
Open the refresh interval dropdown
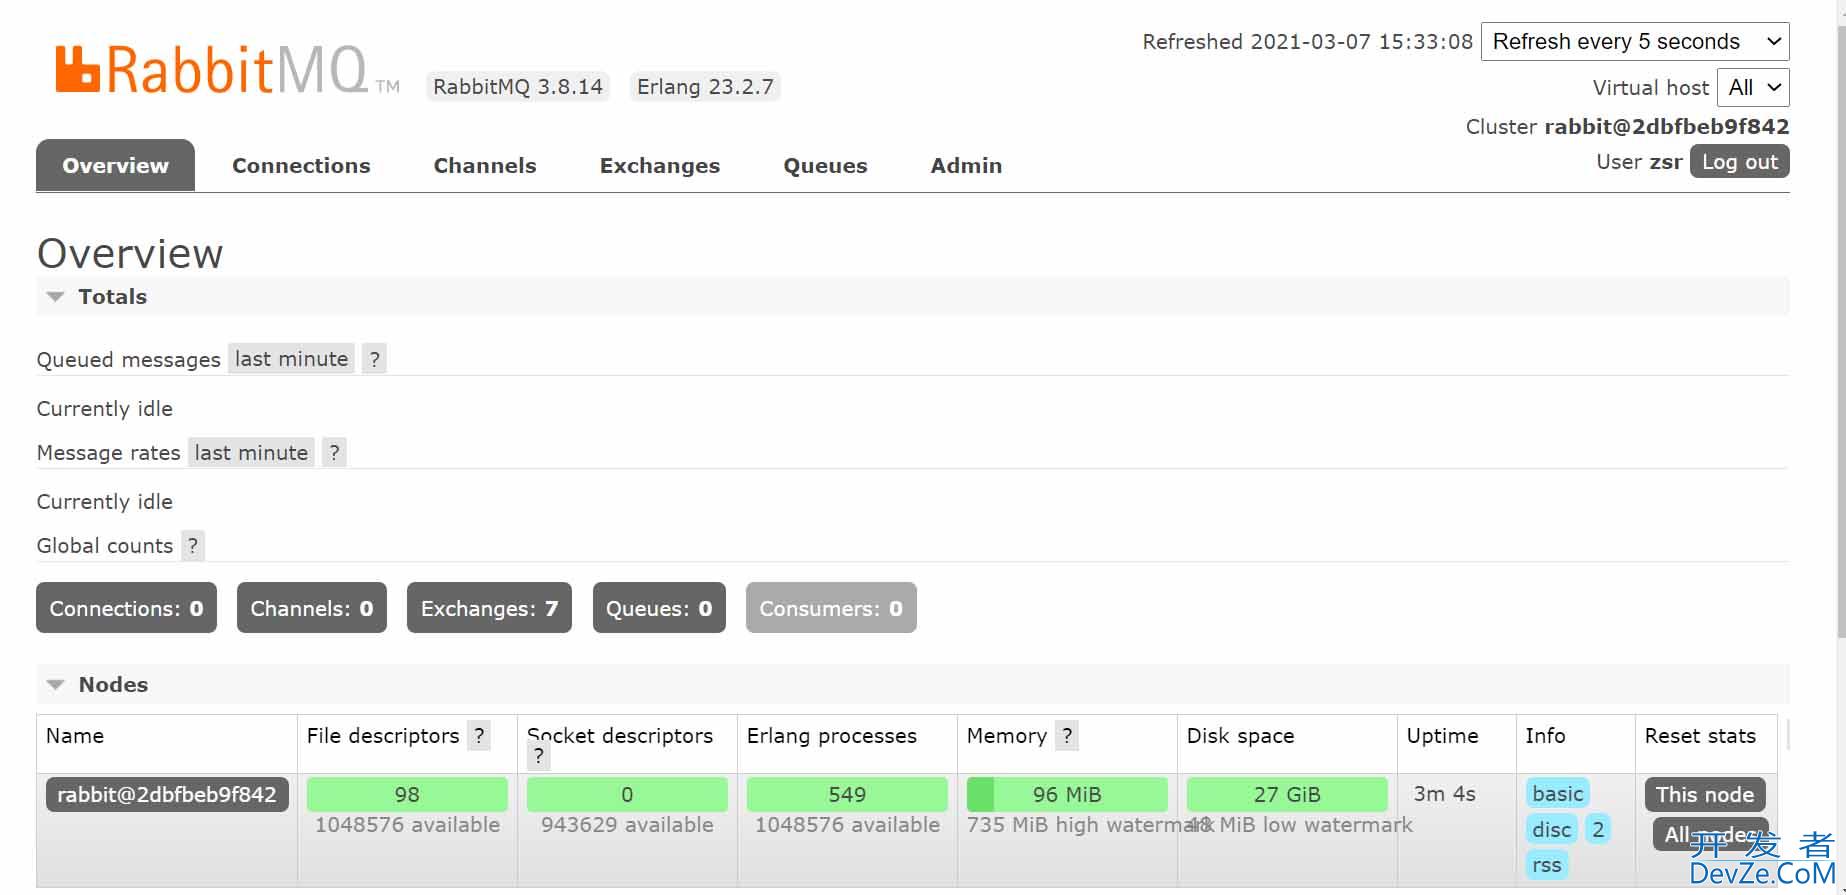click(x=1635, y=42)
